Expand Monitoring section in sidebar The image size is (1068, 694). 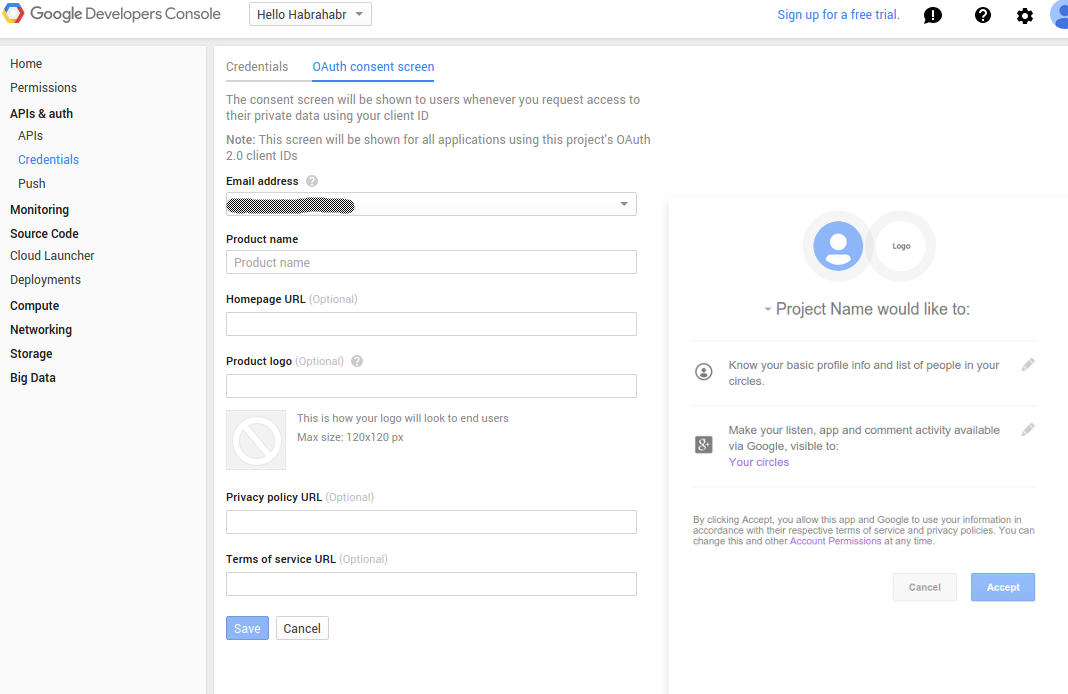40,210
